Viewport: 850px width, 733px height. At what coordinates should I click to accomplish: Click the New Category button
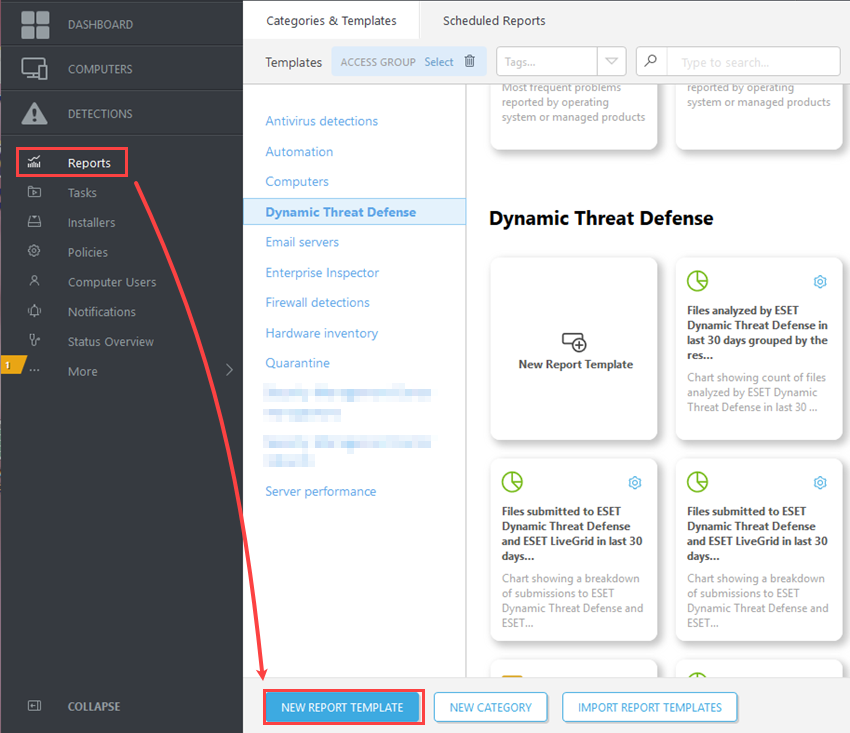coord(491,707)
